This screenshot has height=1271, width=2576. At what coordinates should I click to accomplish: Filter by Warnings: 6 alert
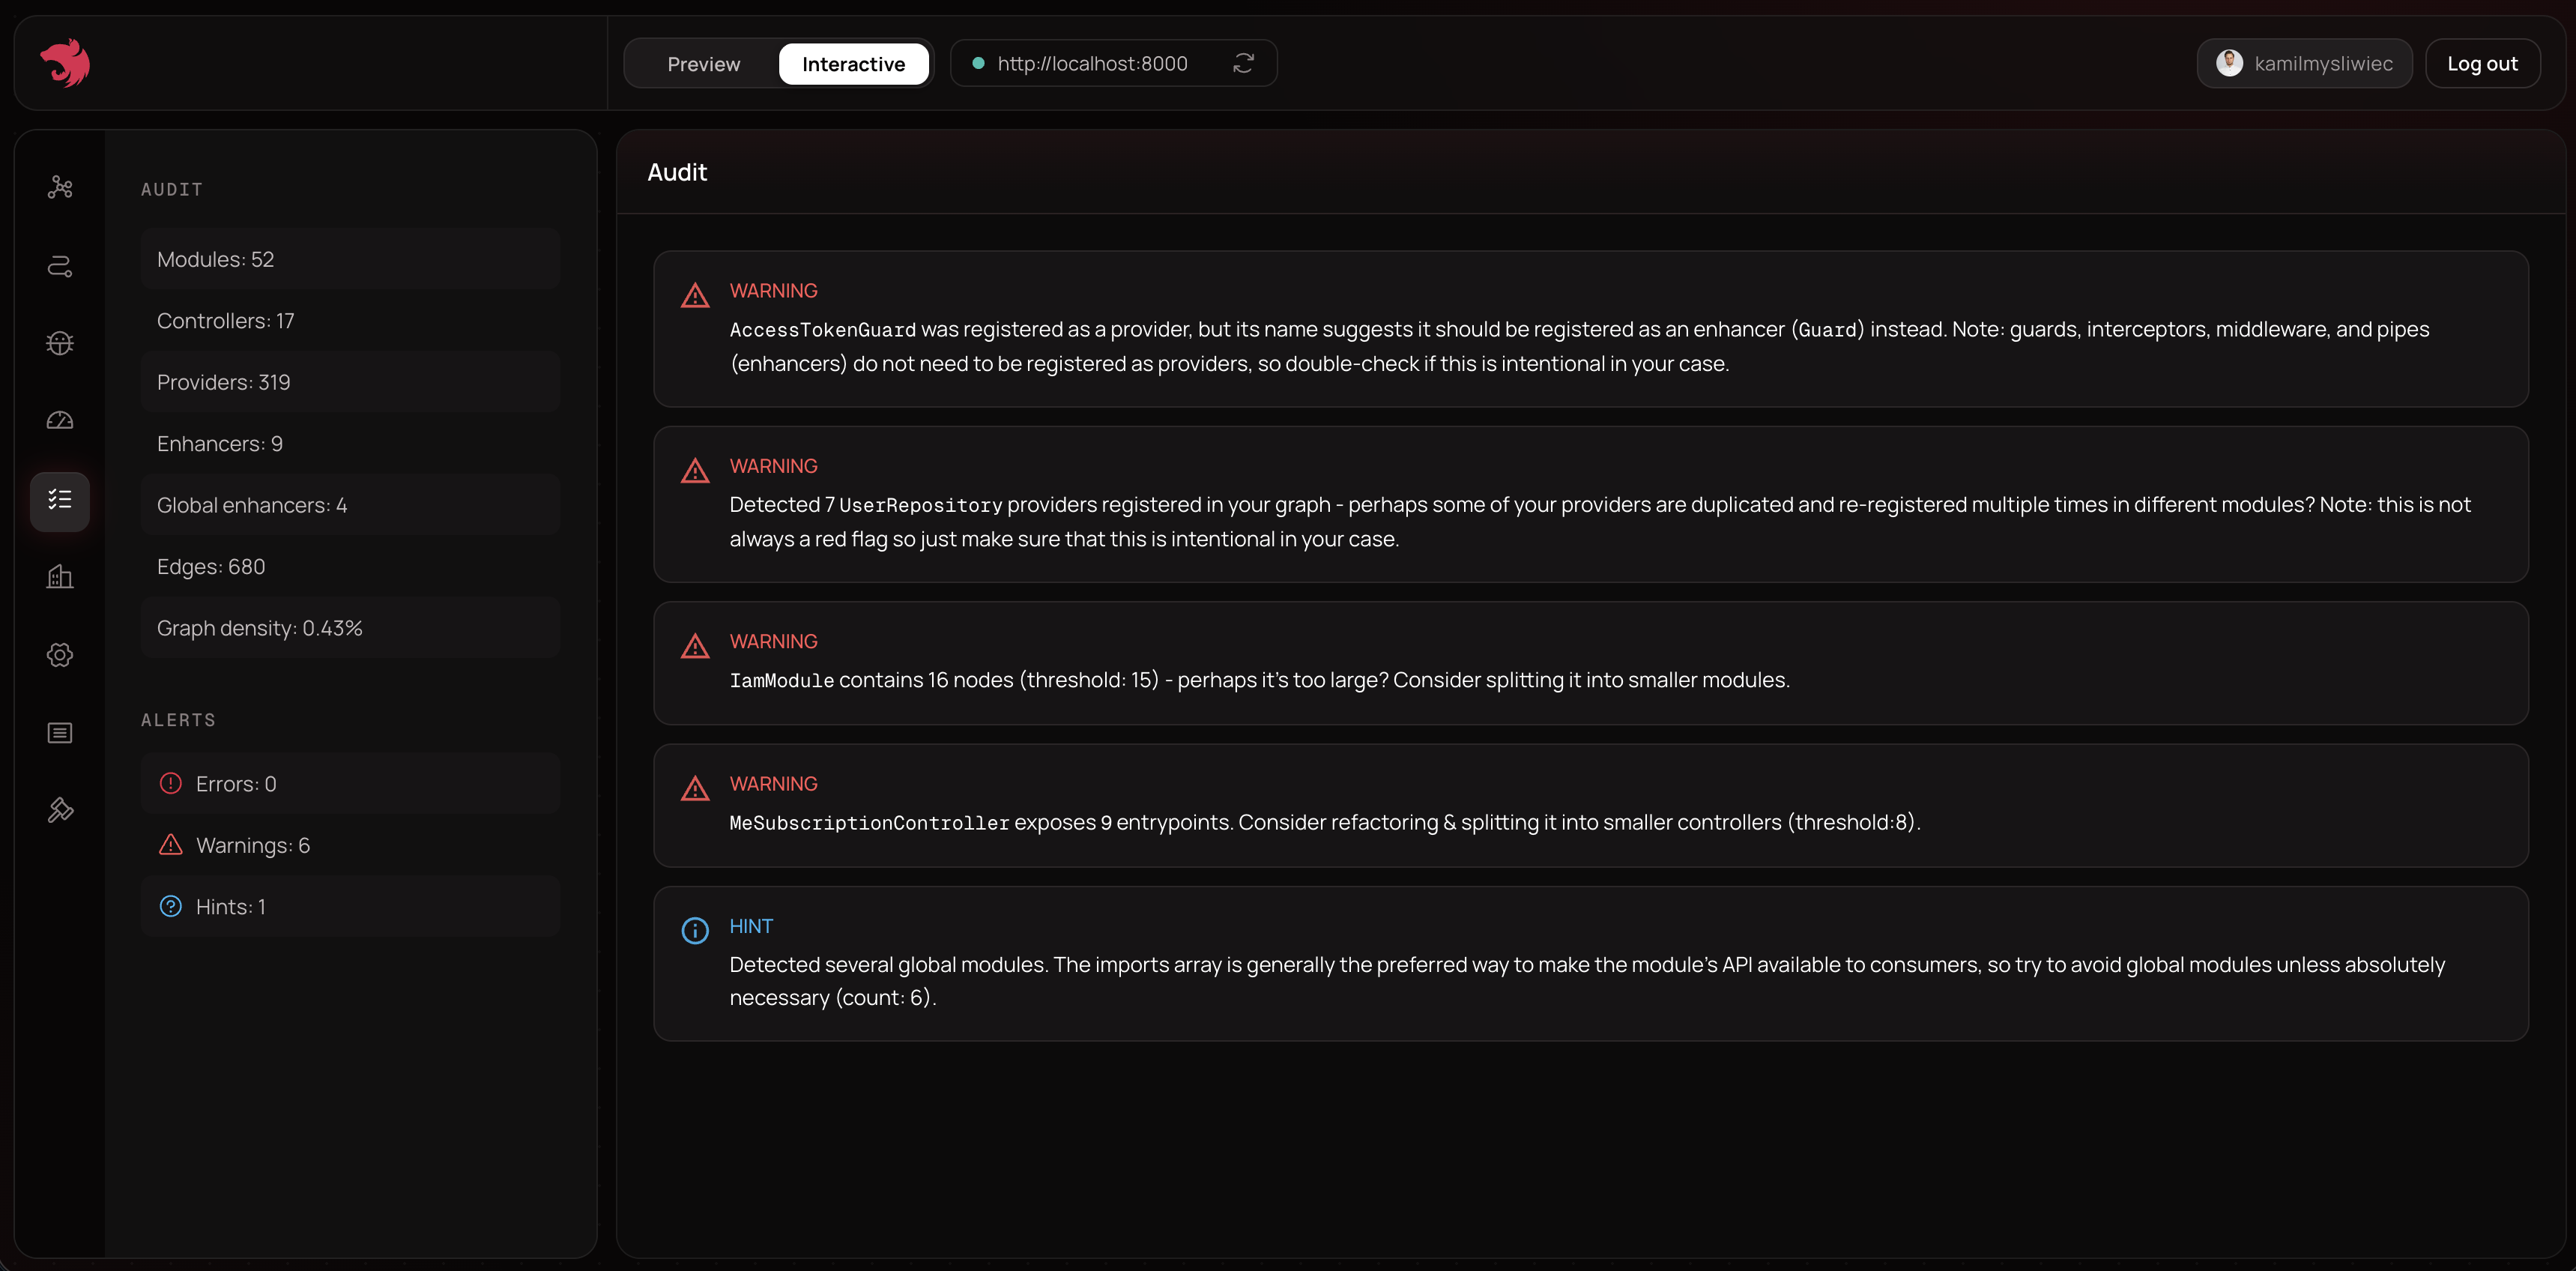(x=350, y=845)
